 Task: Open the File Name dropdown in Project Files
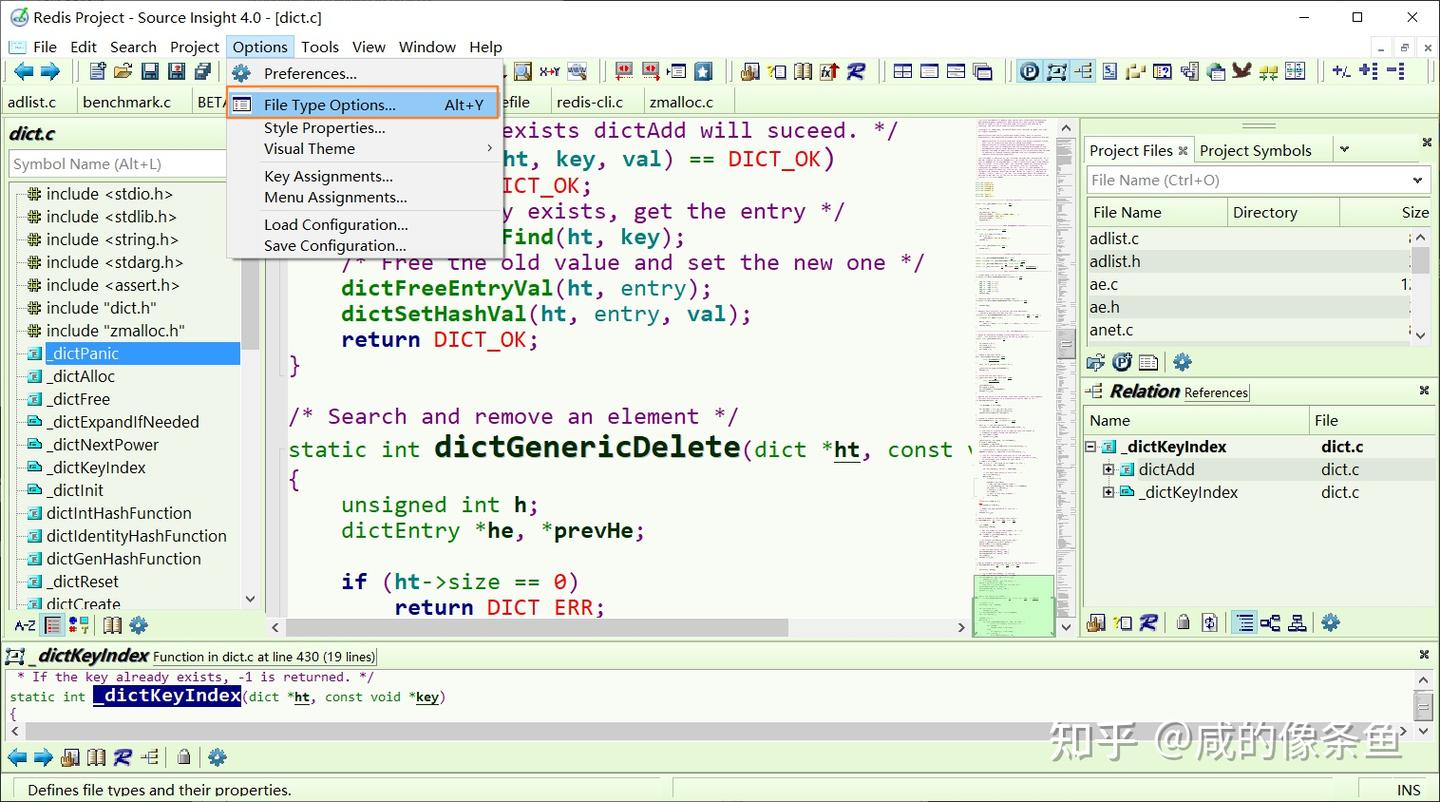tap(1417, 181)
